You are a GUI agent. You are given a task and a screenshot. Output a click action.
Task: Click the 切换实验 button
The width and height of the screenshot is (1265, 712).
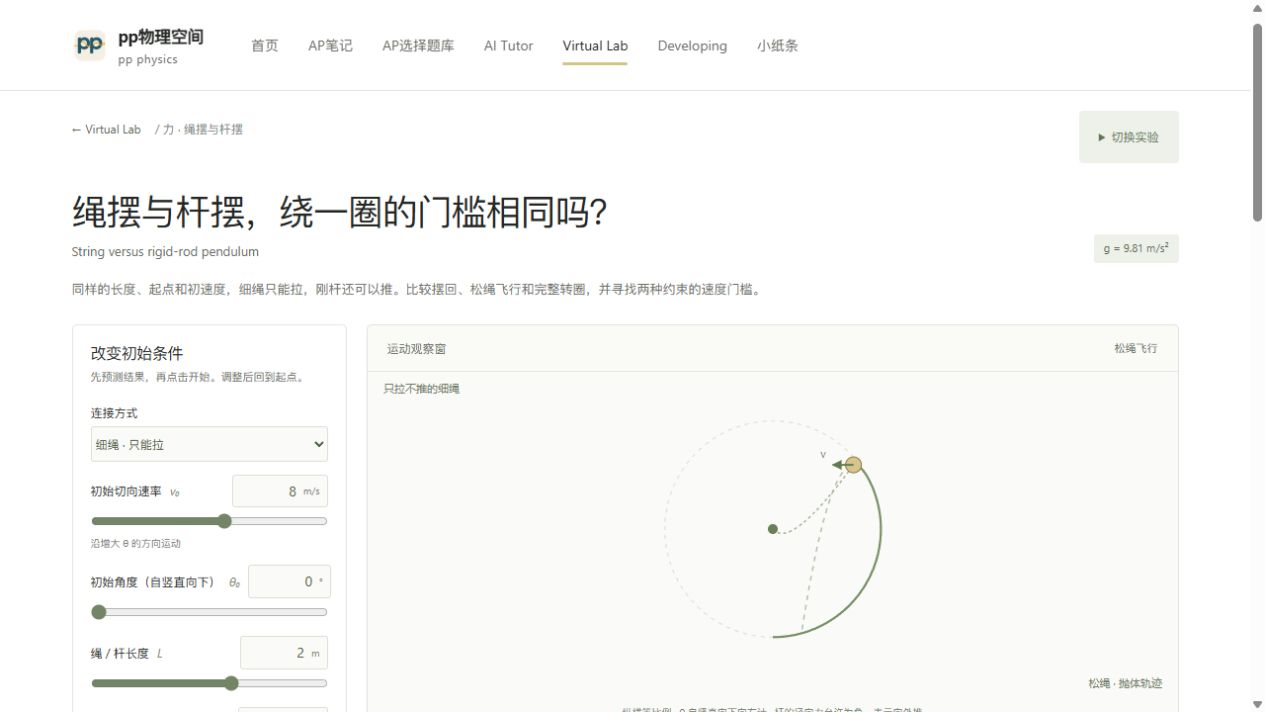[1128, 137]
